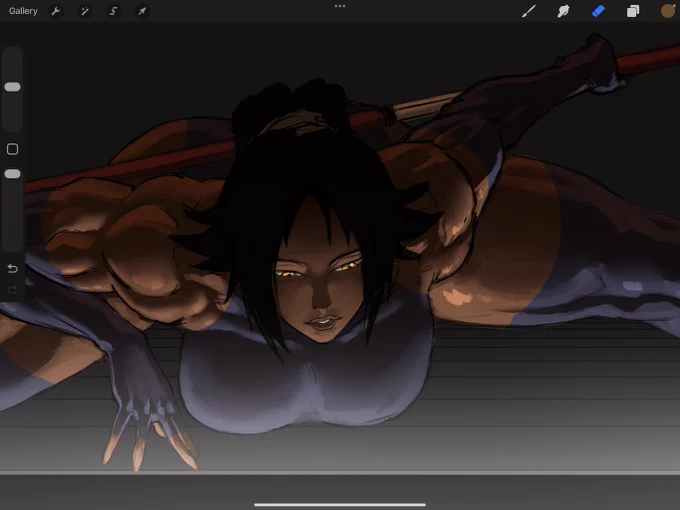
Task: Tap the home indicator bar
Action: pyautogui.click(x=340, y=504)
